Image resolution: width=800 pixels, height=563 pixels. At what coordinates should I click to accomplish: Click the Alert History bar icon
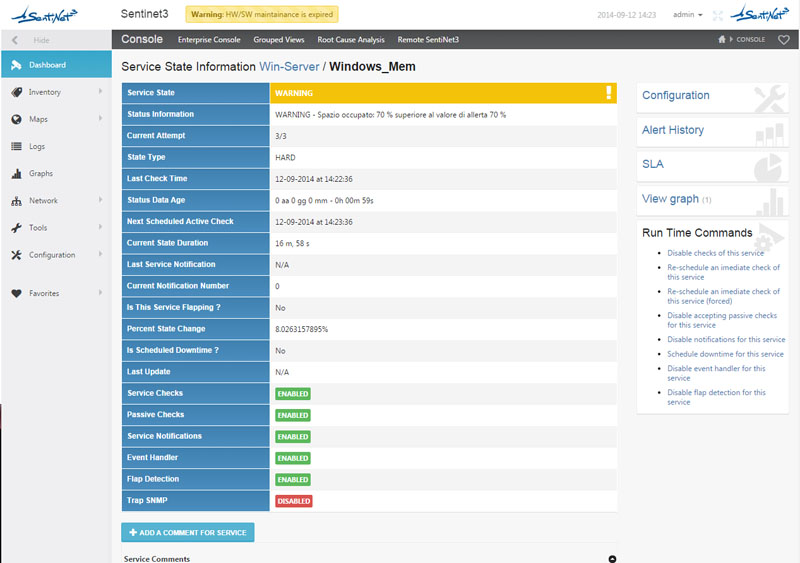(x=770, y=135)
